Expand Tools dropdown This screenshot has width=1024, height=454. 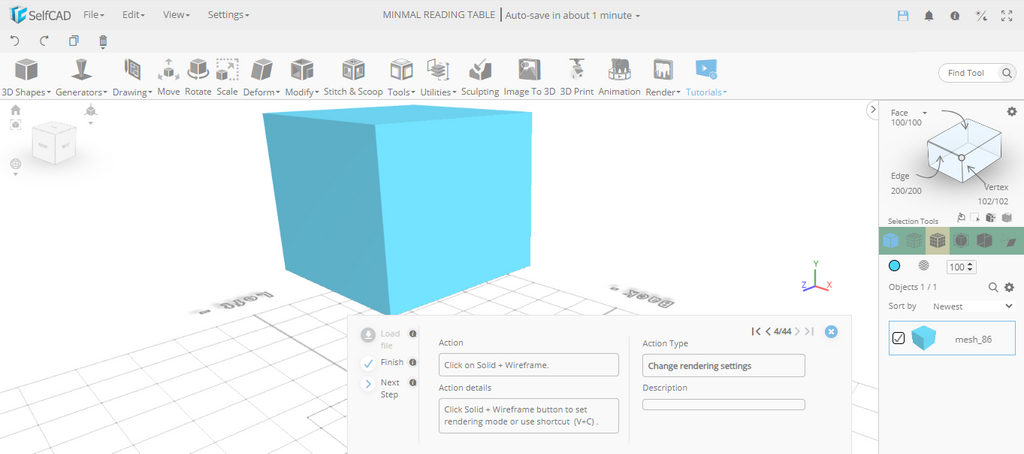(x=401, y=77)
